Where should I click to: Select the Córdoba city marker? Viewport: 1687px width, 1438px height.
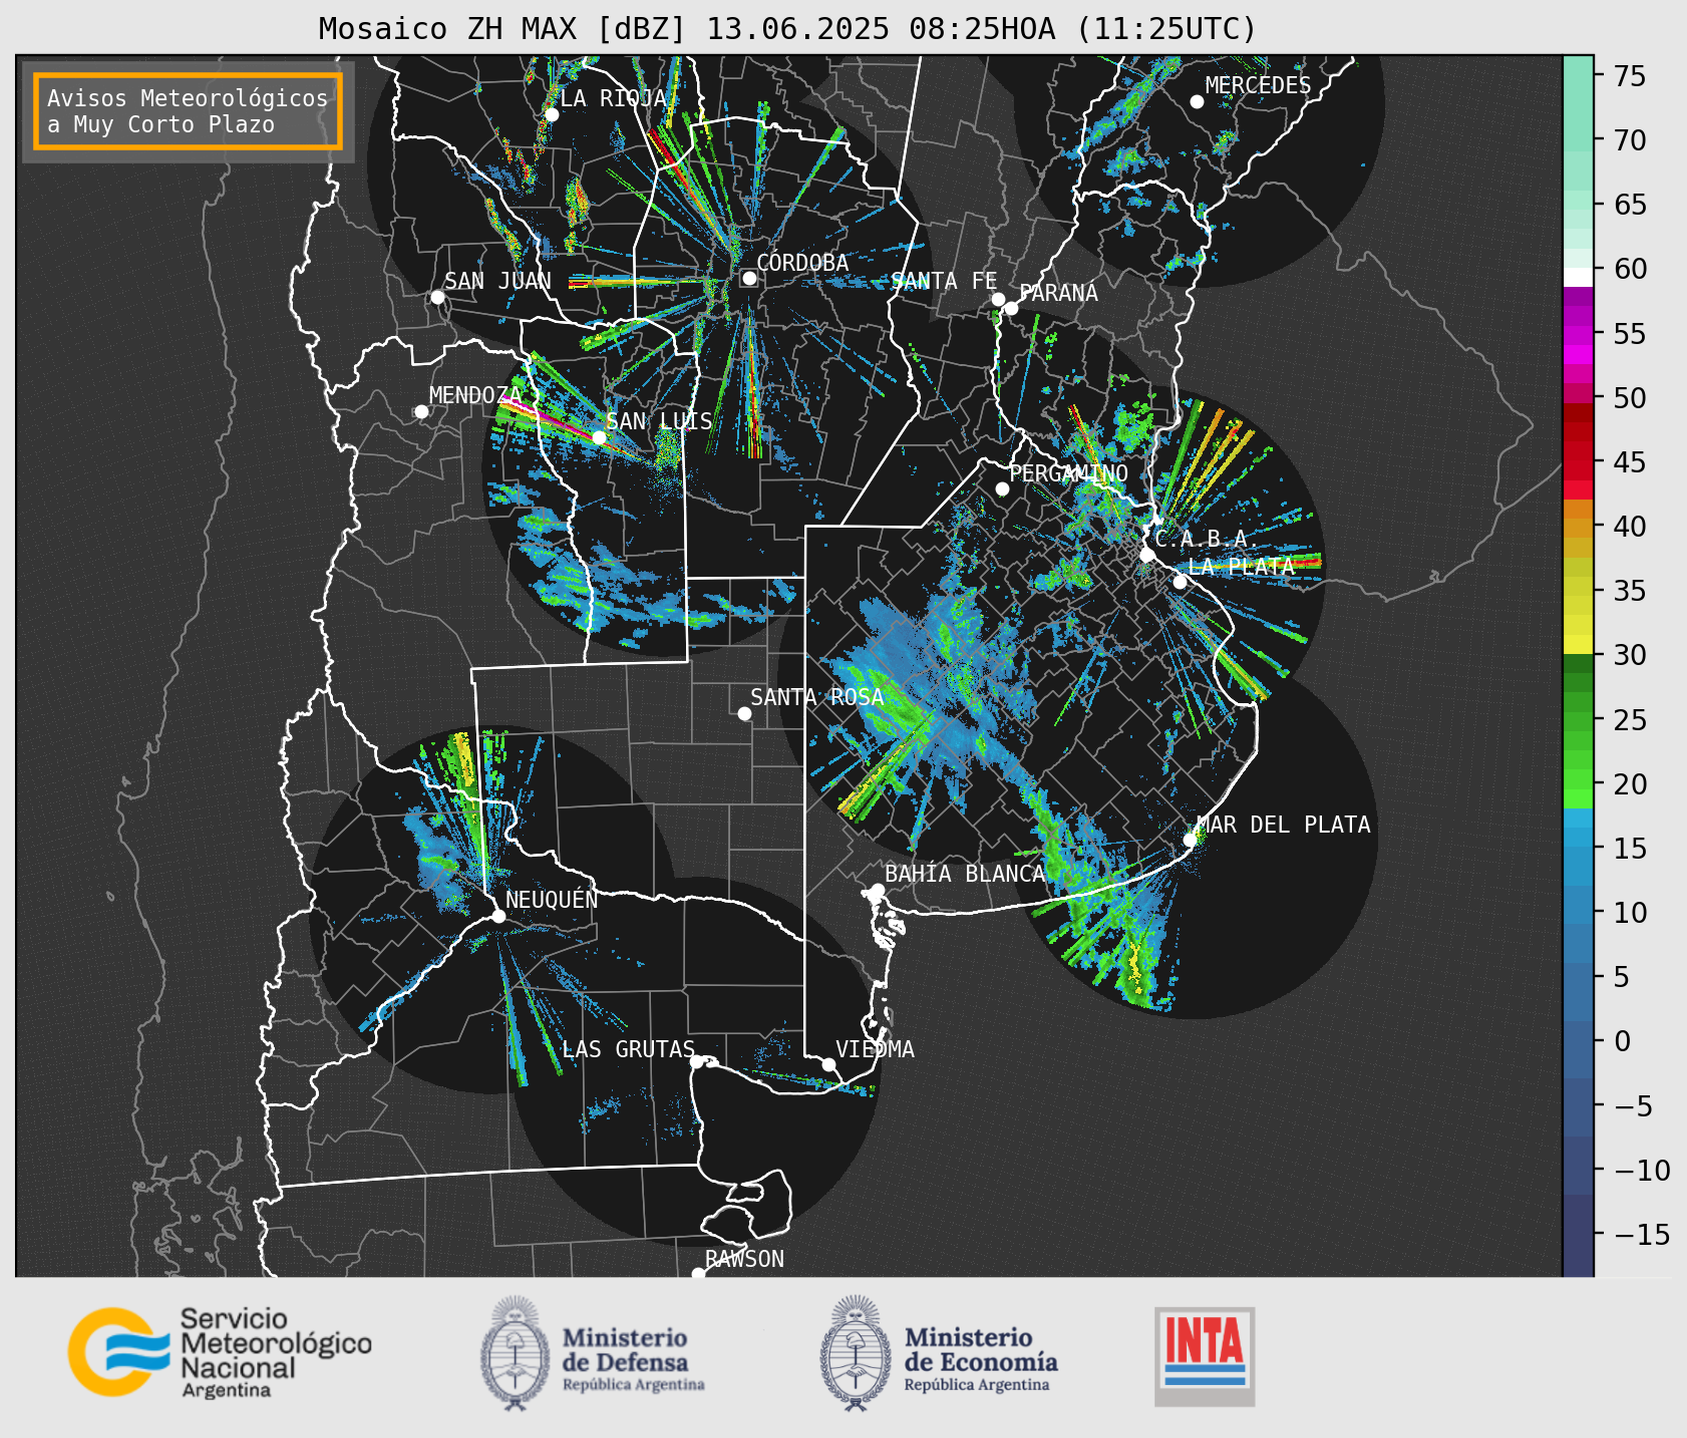point(749,278)
